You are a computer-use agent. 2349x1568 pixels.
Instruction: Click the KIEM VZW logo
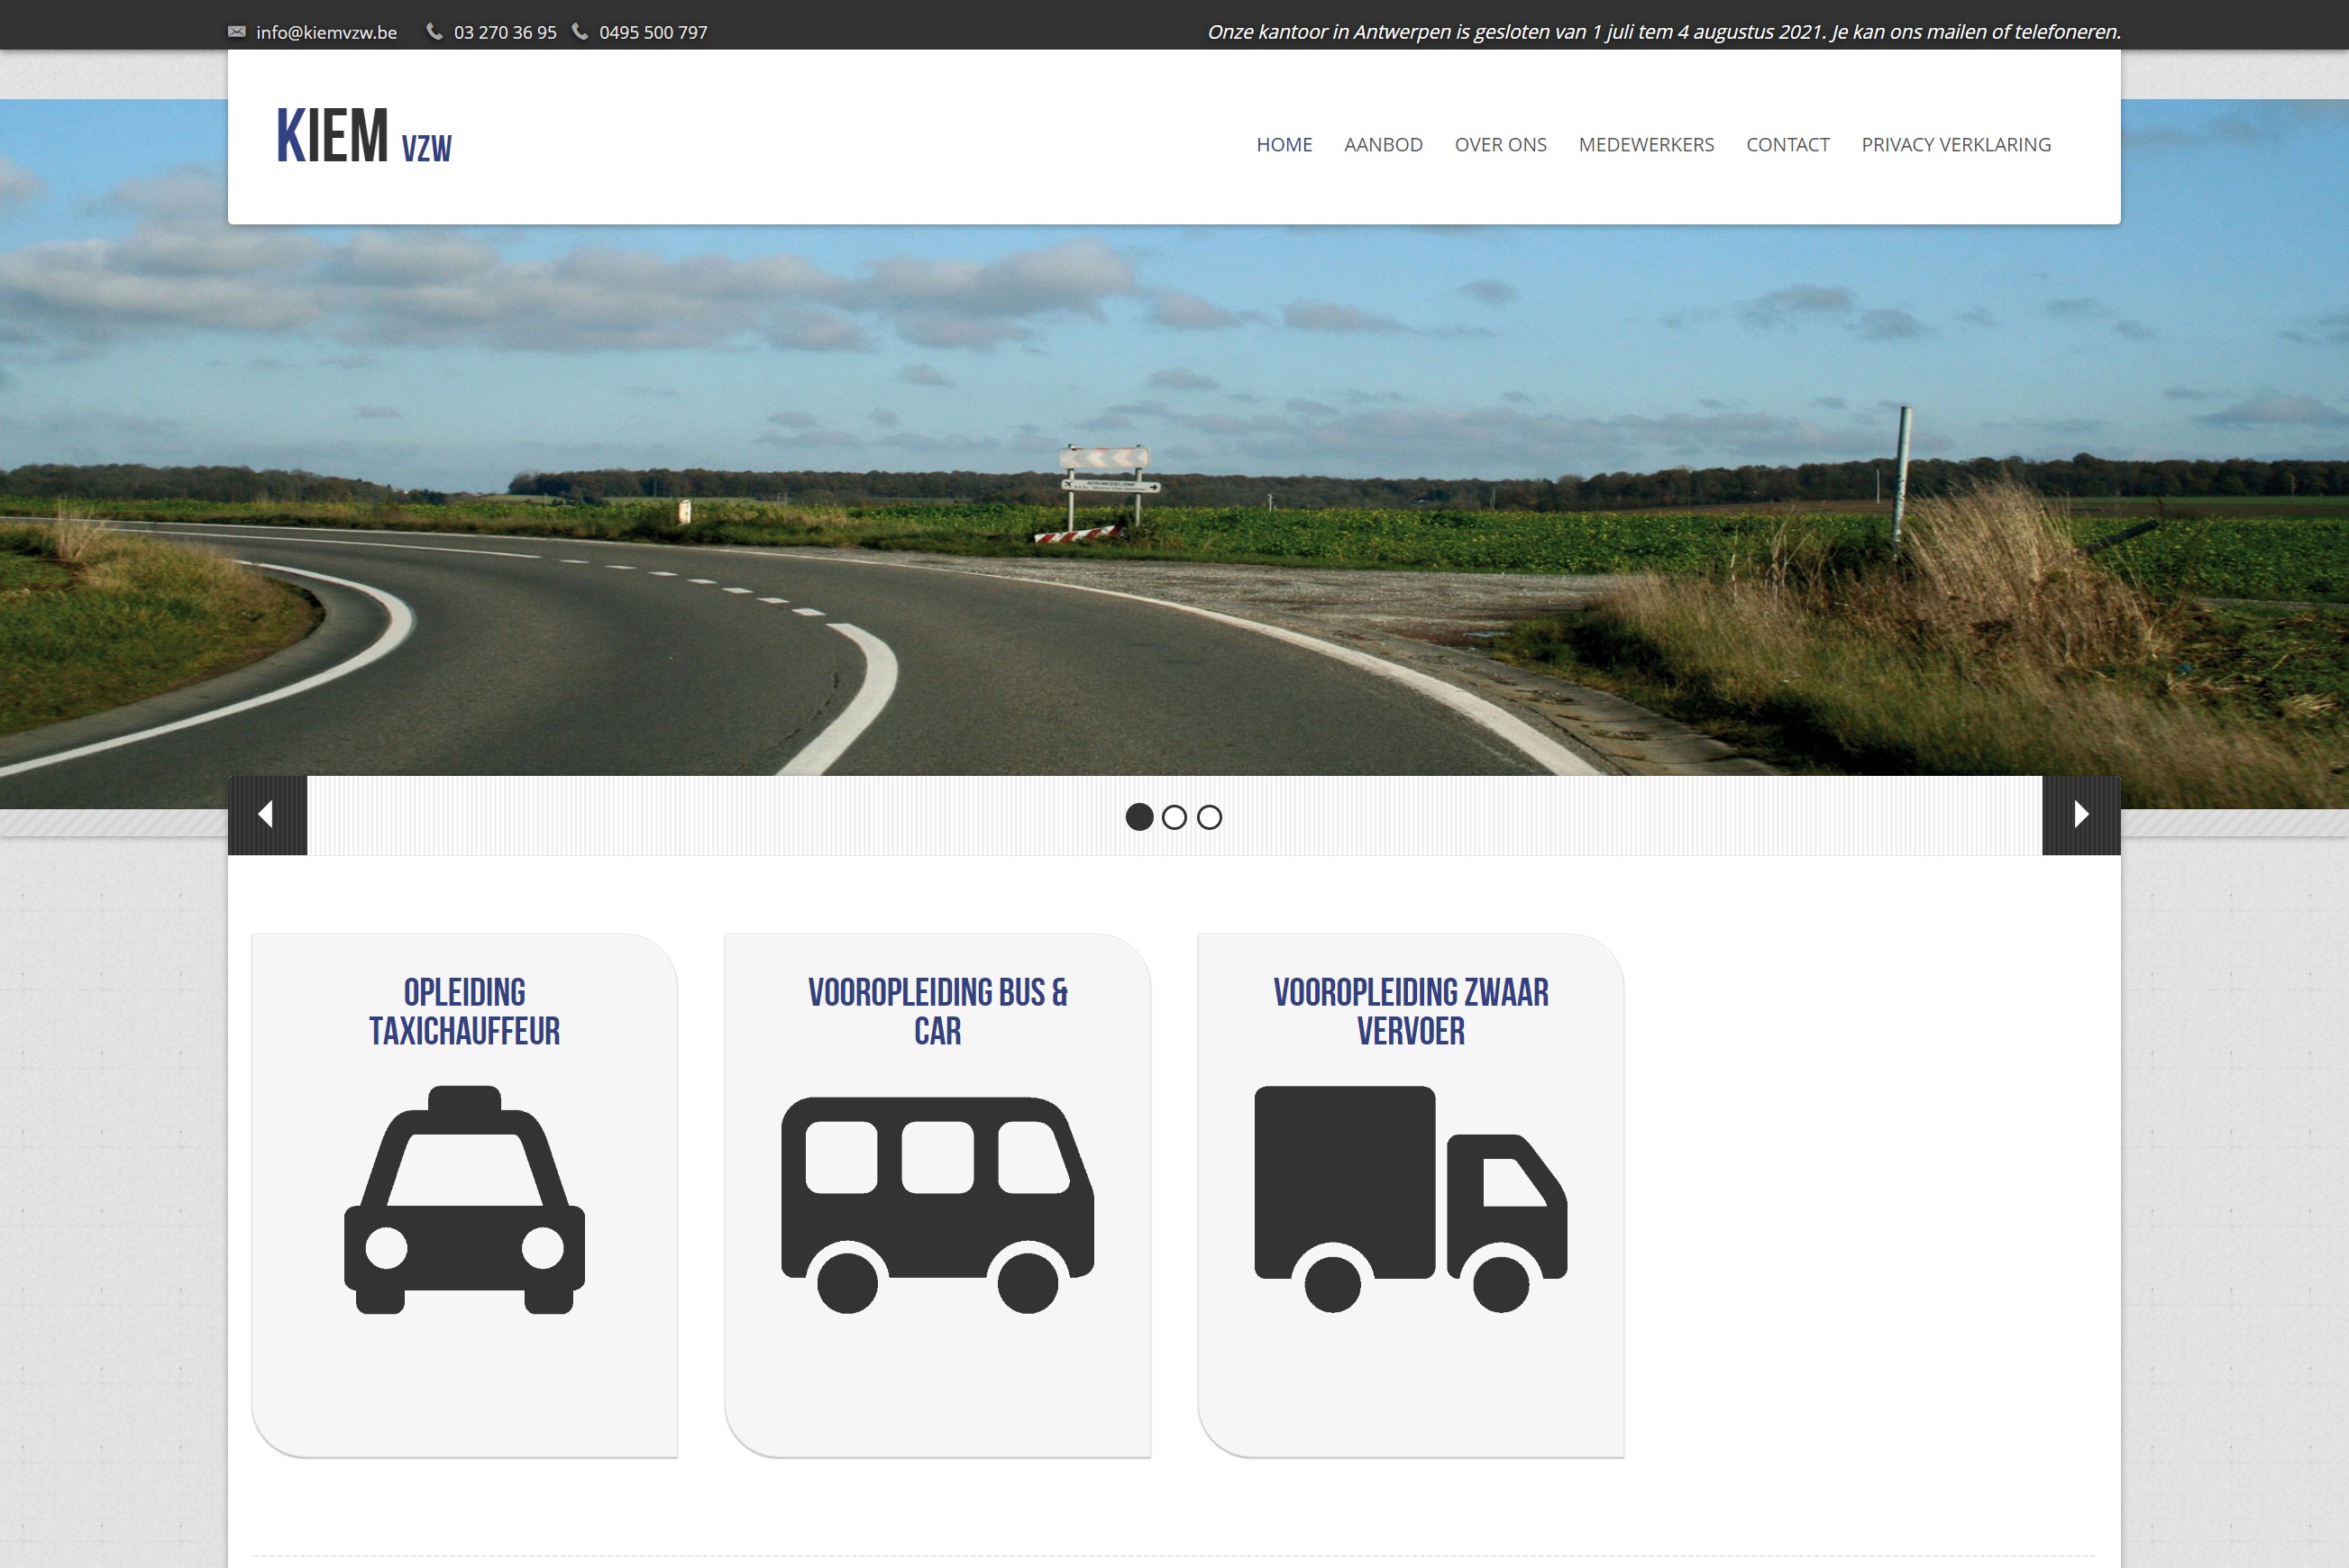[364, 137]
